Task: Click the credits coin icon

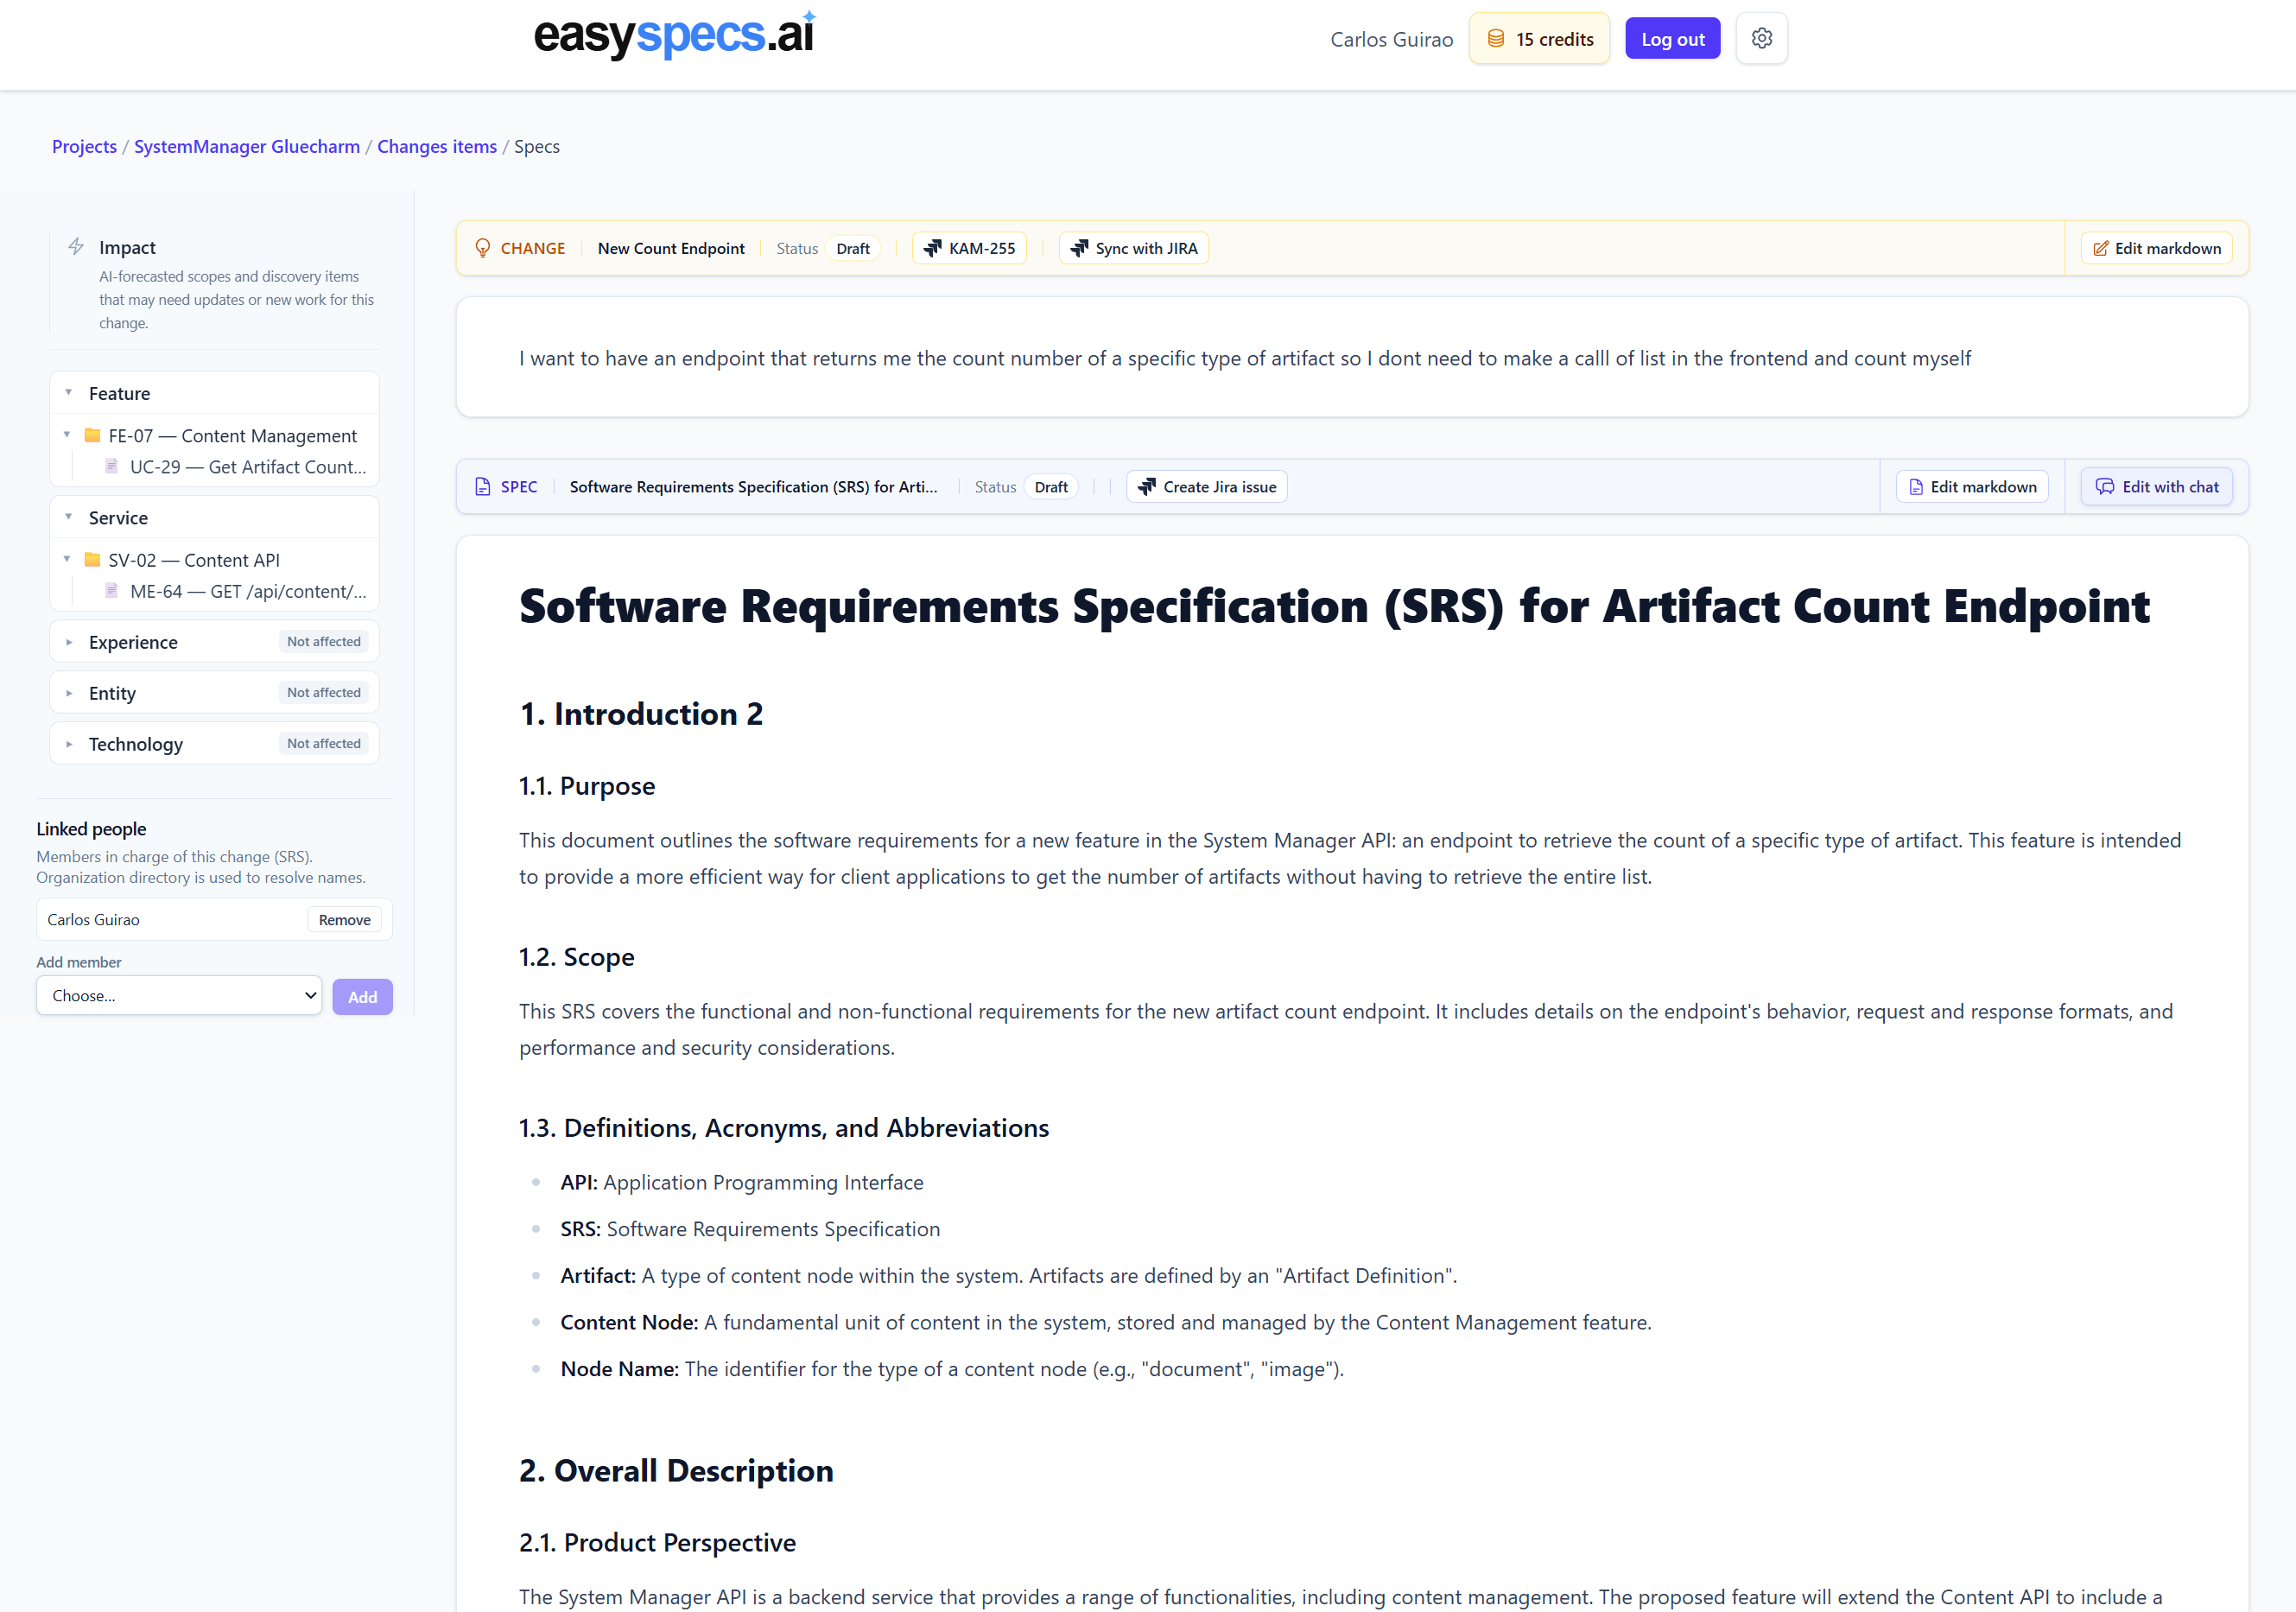Action: [1496, 39]
